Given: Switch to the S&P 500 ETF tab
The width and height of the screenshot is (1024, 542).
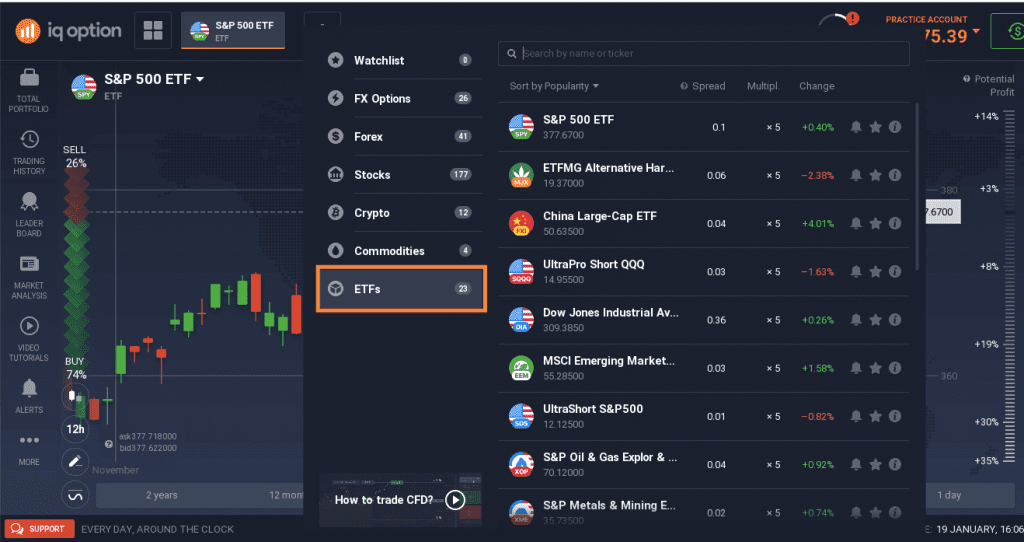Looking at the screenshot, I should click(x=233, y=31).
